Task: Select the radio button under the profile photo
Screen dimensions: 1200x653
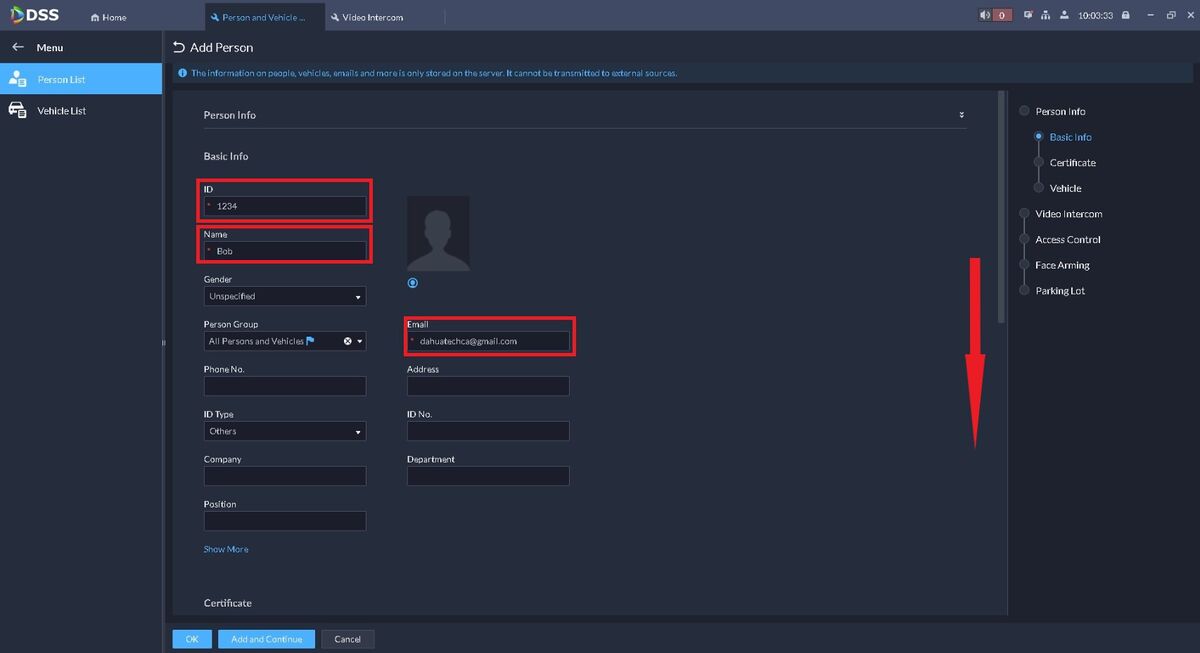Action: pos(413,283)
